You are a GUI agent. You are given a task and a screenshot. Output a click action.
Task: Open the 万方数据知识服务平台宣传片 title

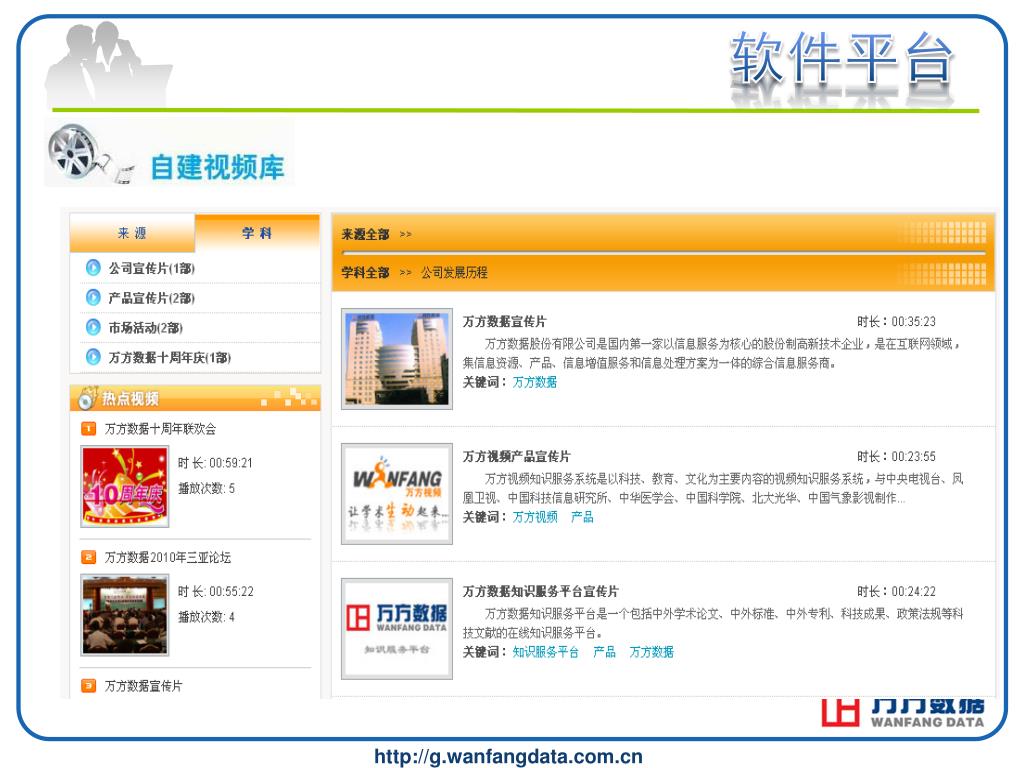(x=540, y=592)
